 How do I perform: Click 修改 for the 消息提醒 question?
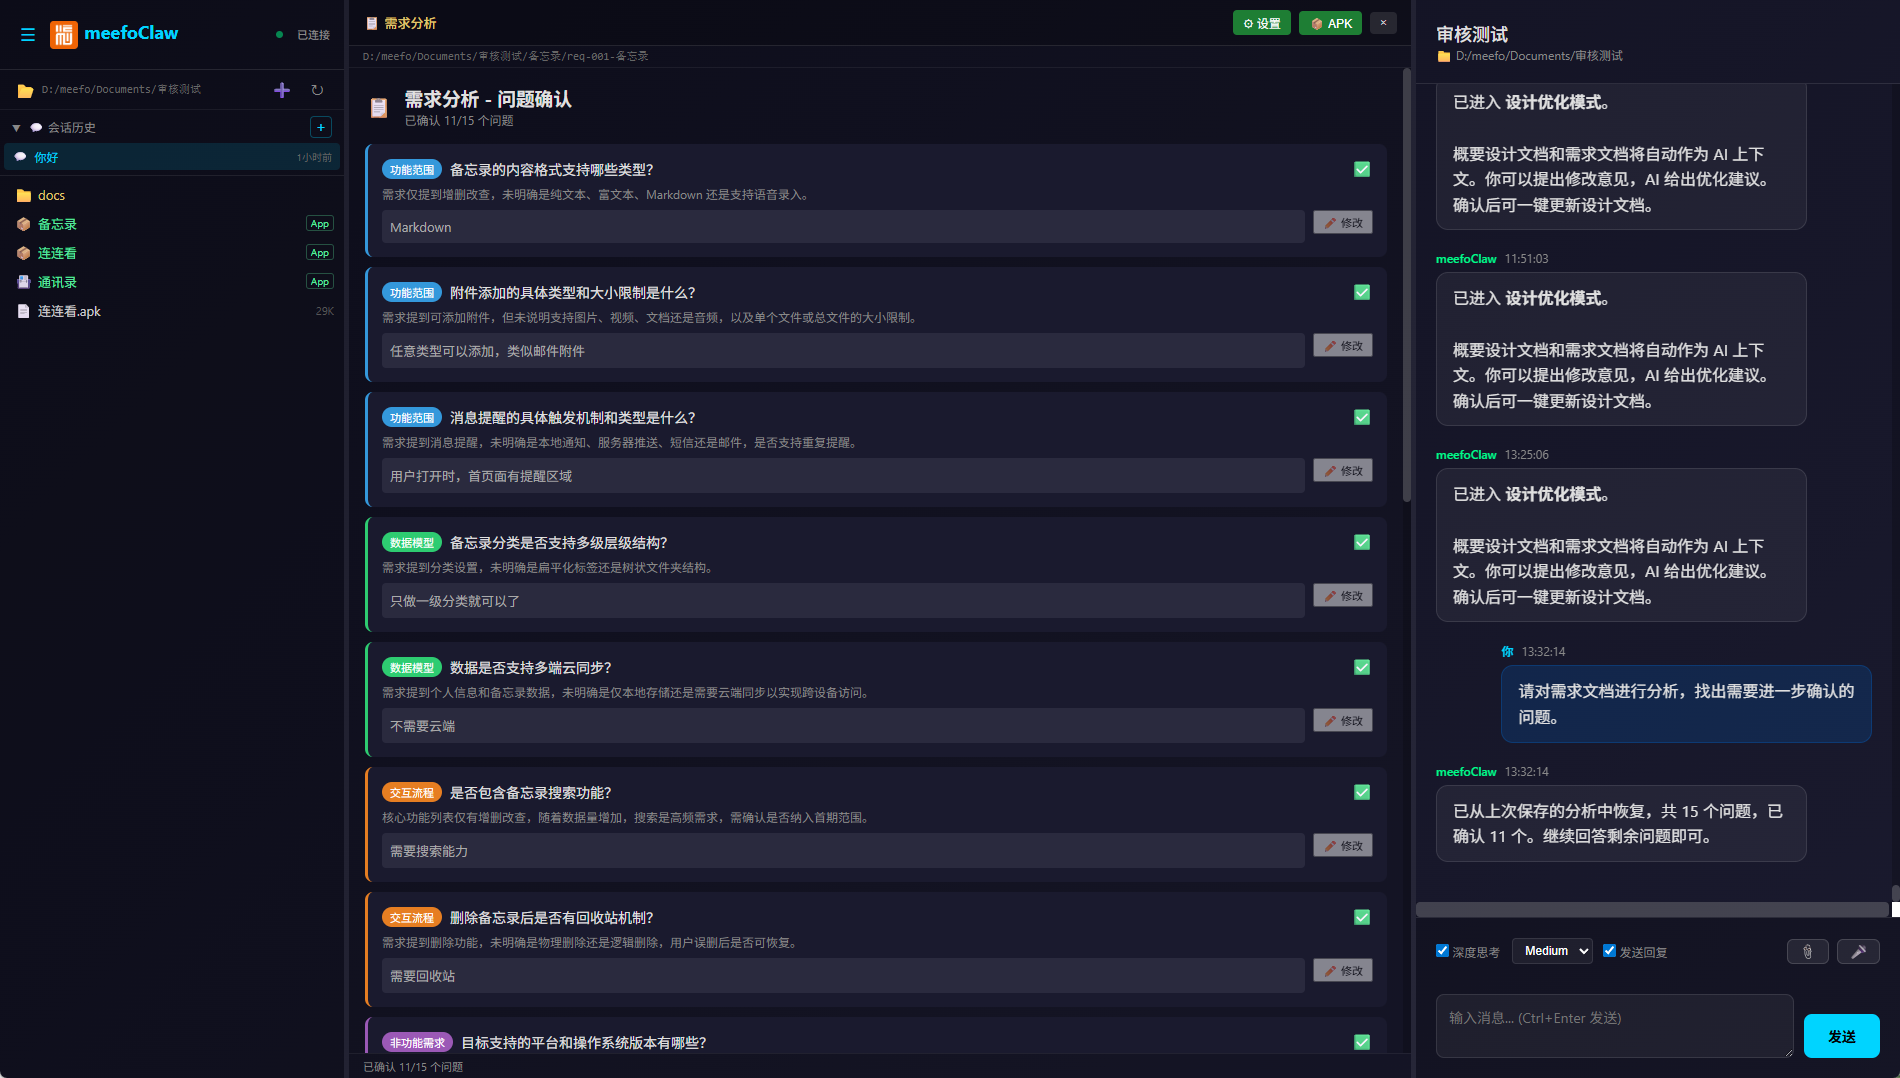click(x=1343, y=470)
